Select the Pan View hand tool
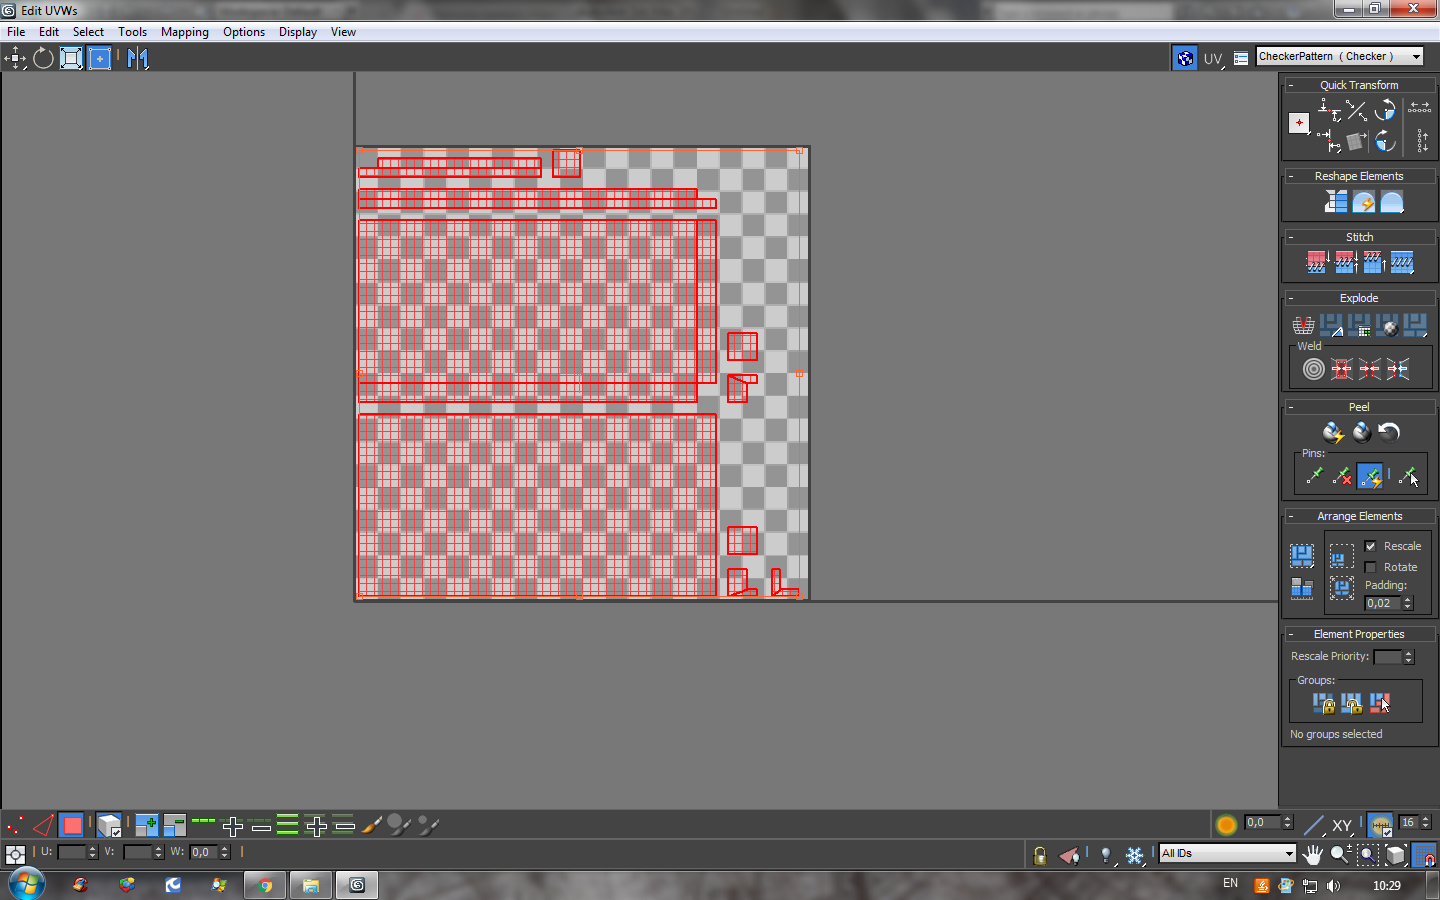This screenshot has width=1440, height=900. [x=1312, y=855]
